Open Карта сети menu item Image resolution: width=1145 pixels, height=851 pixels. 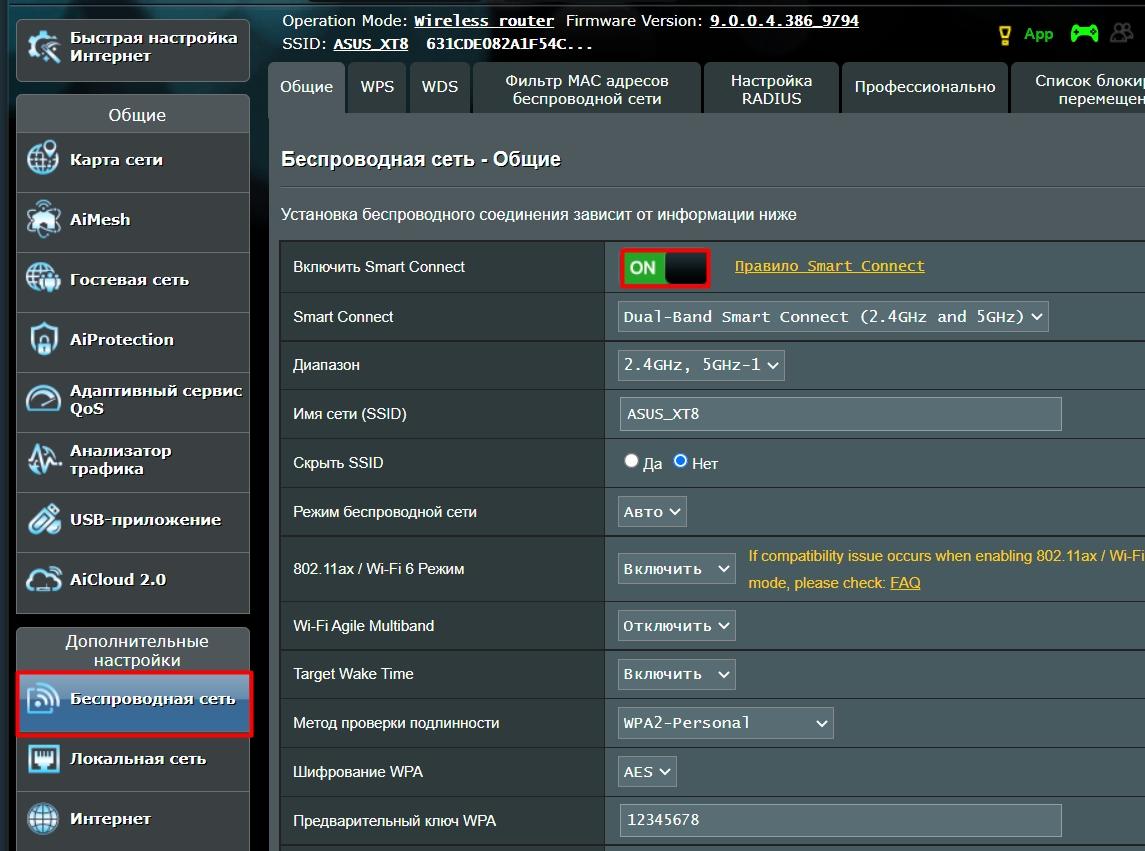point(133,162)
